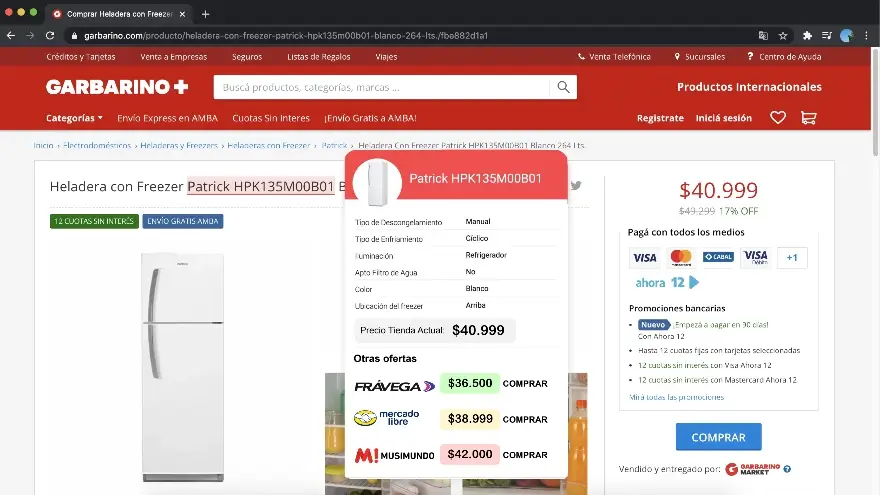
Task: Open Productos Internacionales
Action: coord(749,87)
